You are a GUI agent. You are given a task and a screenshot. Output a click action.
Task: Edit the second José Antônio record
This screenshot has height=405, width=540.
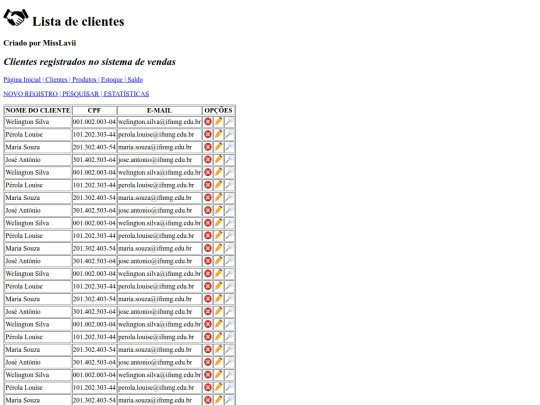tap(218, 210)
